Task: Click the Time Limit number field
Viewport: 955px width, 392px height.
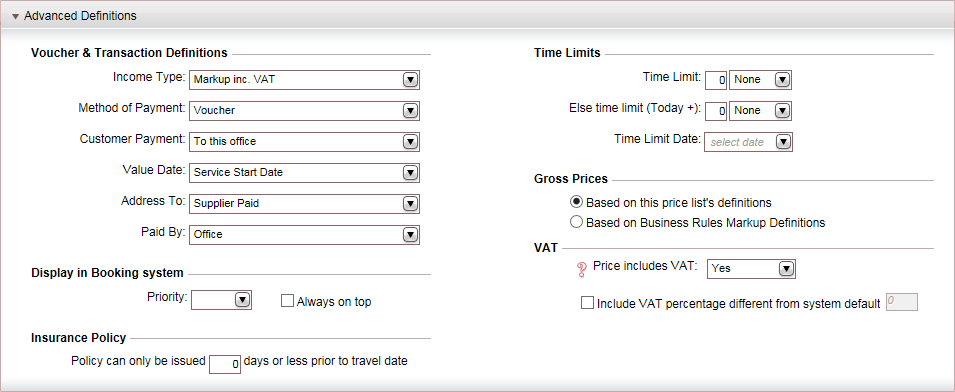Action: tap(716, 80)
